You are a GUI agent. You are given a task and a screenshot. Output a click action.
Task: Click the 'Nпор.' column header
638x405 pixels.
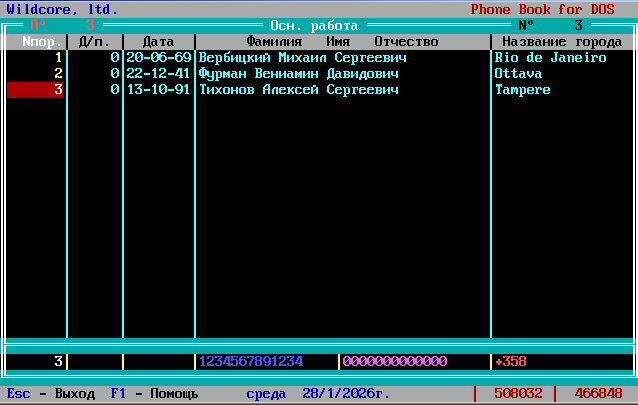pyautogui.click(x=38, y=42)
